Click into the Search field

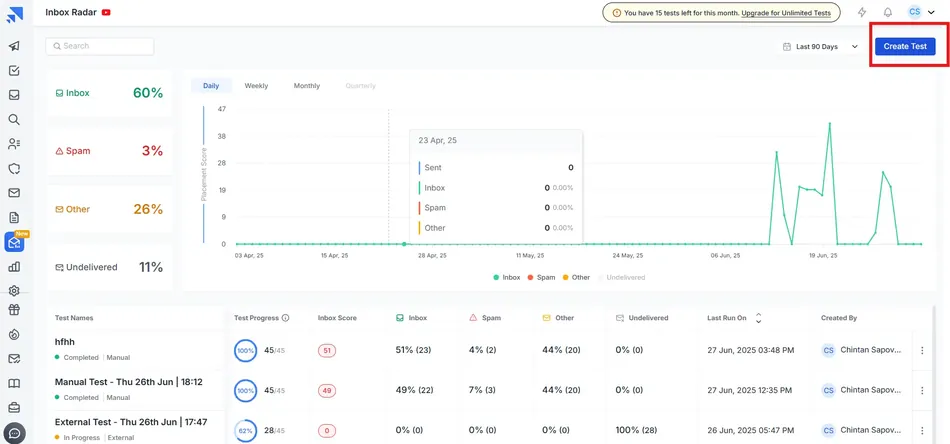(99, 46)
